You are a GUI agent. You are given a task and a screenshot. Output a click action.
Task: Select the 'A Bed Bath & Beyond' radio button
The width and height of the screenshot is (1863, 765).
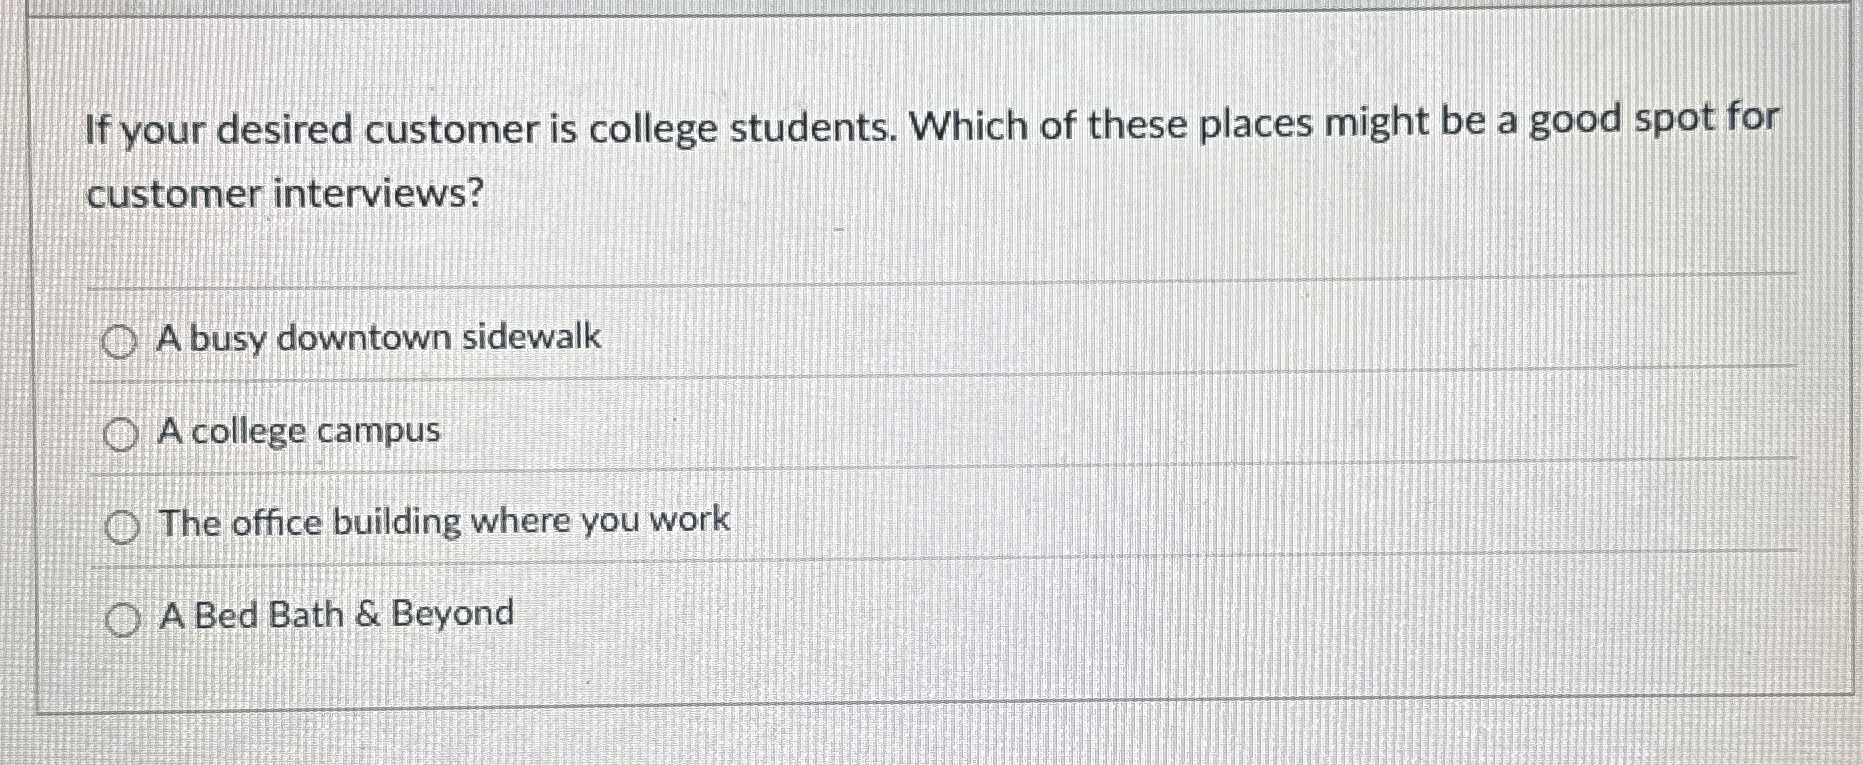click(122, 619)
